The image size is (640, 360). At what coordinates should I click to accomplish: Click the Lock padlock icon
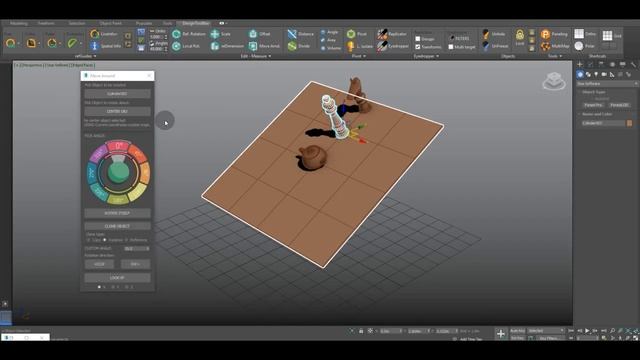[x=520, y=35]
